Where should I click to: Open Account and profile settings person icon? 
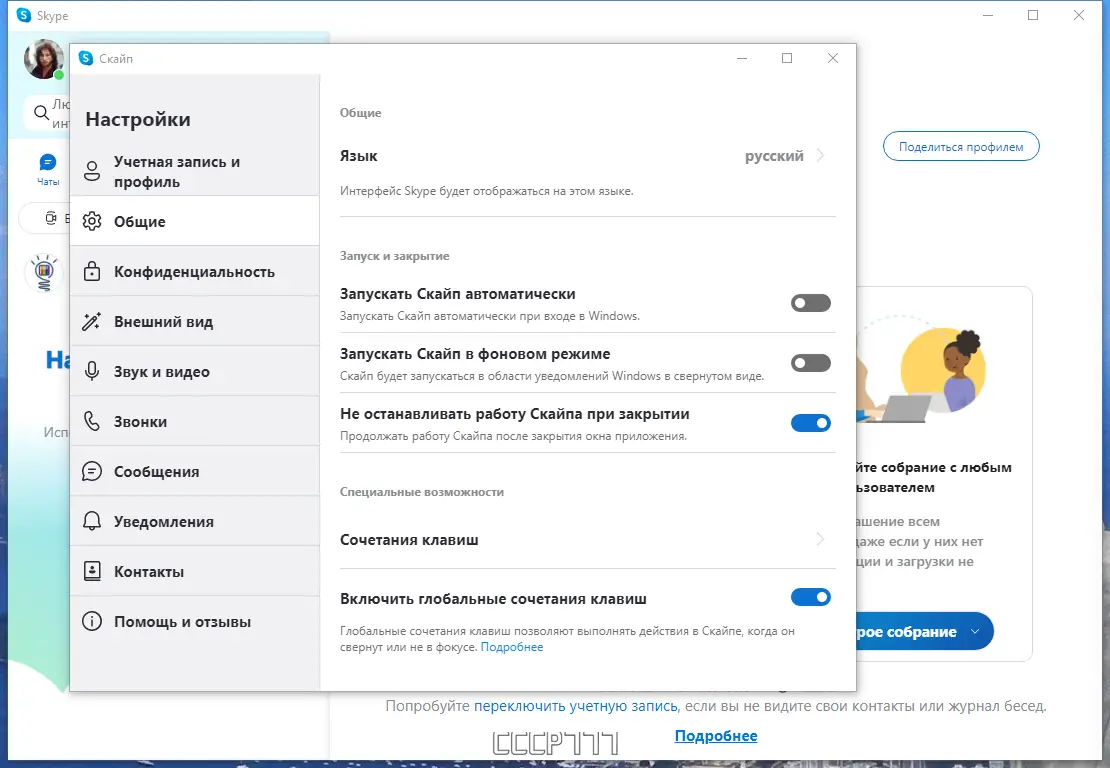point(92,171)
